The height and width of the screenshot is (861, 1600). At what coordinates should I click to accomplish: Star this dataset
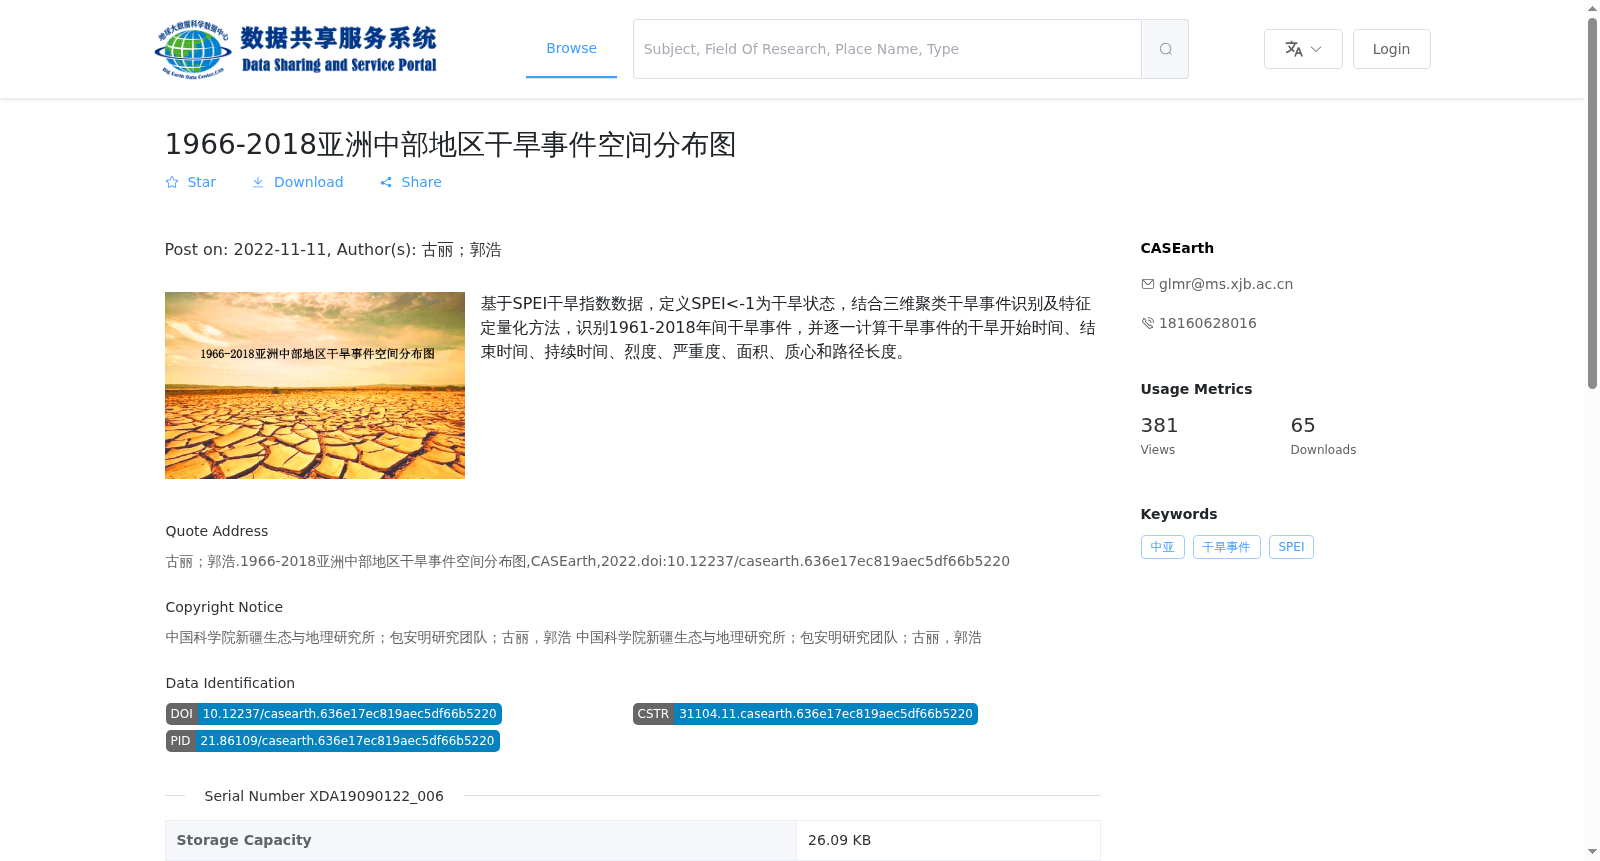point(191,182)
